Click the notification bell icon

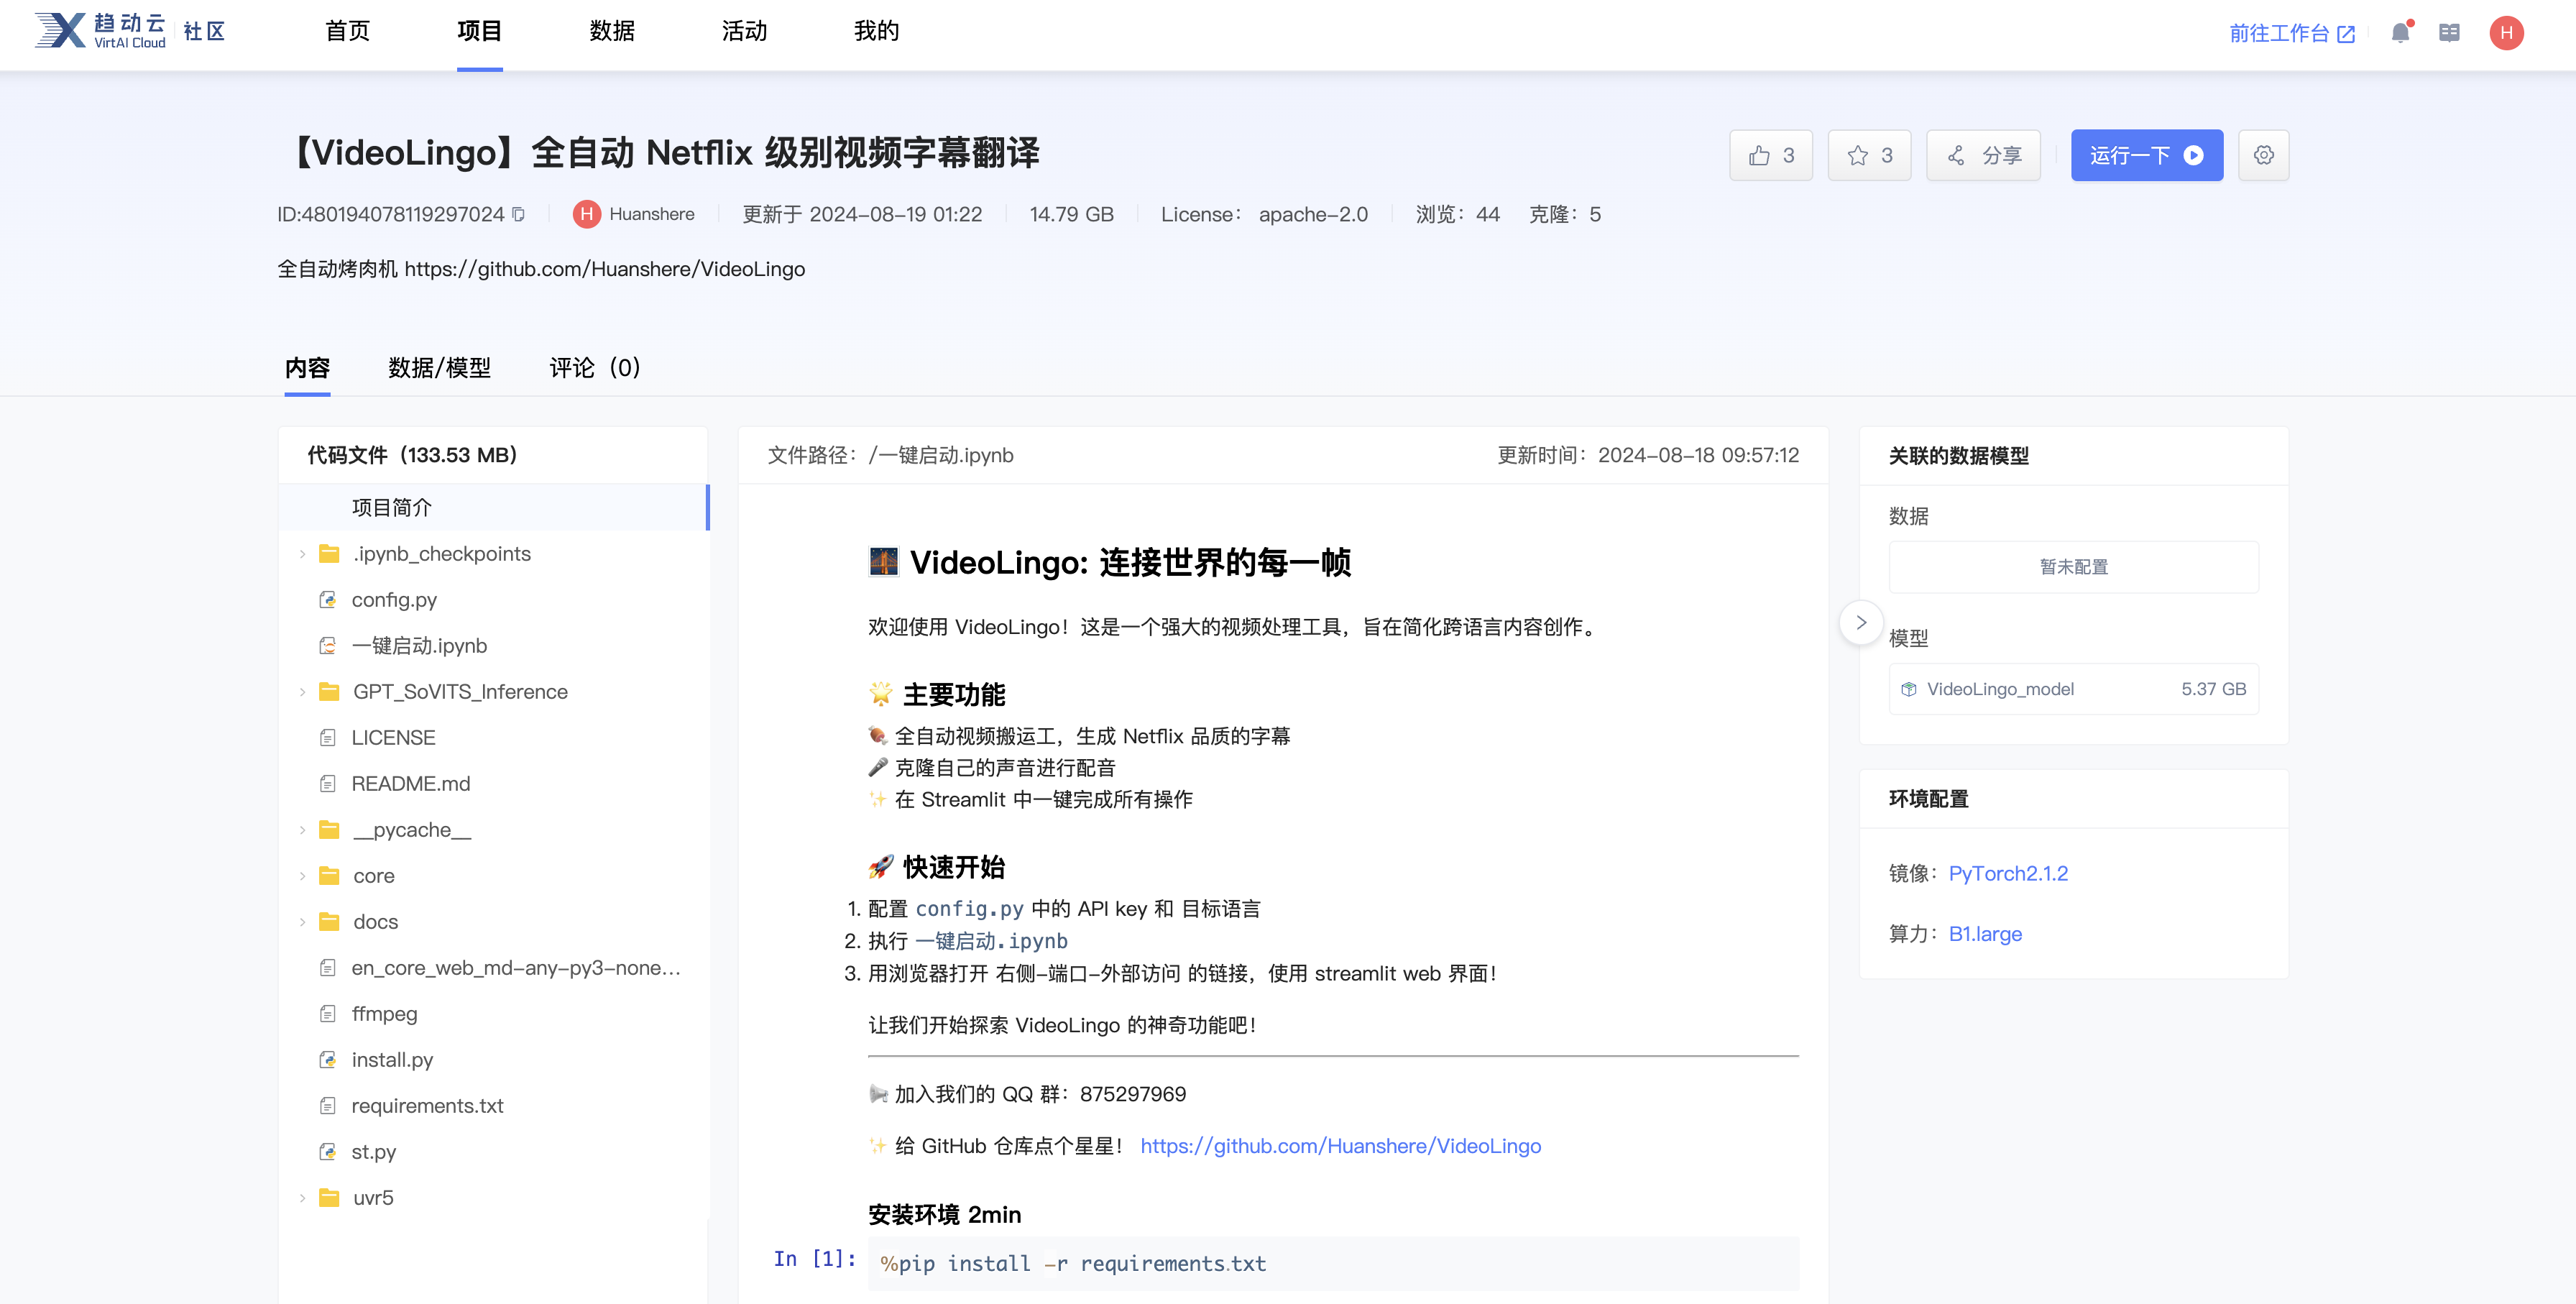point(2400,33)
